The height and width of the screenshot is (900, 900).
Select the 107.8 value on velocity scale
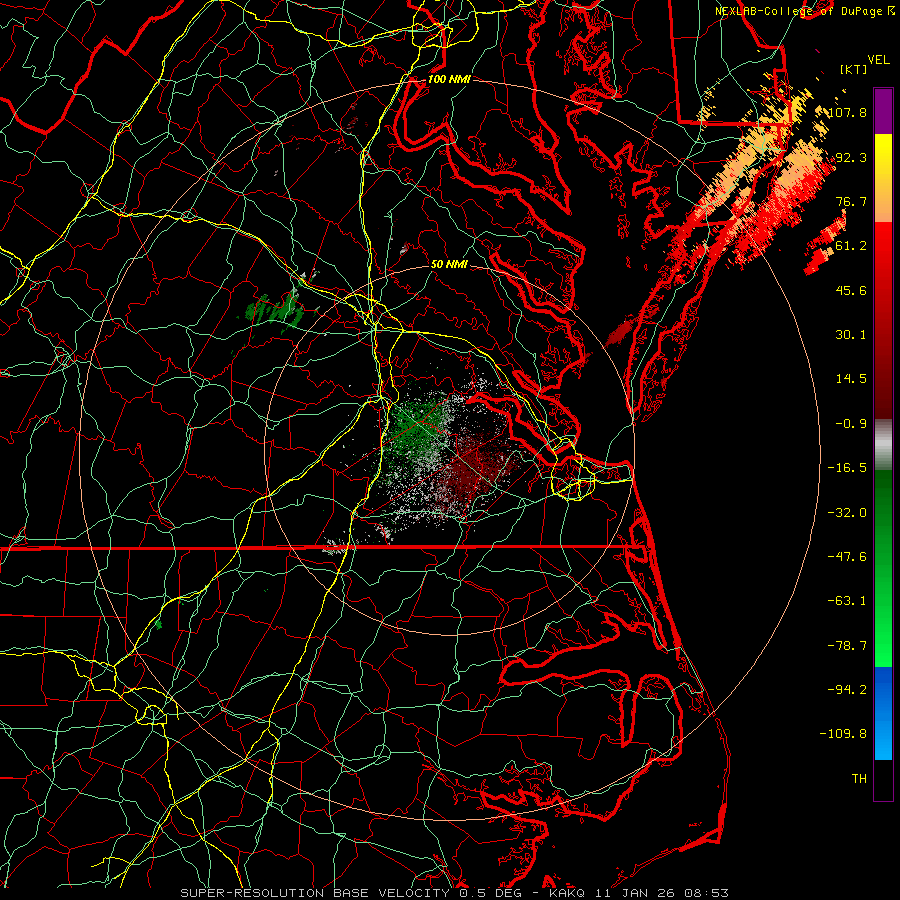coord(847,112)
